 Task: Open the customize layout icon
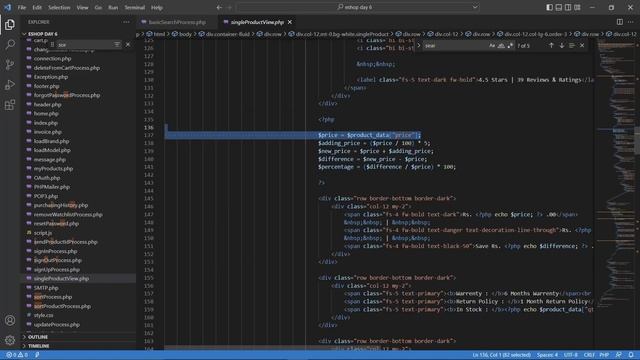coord(577,7)
